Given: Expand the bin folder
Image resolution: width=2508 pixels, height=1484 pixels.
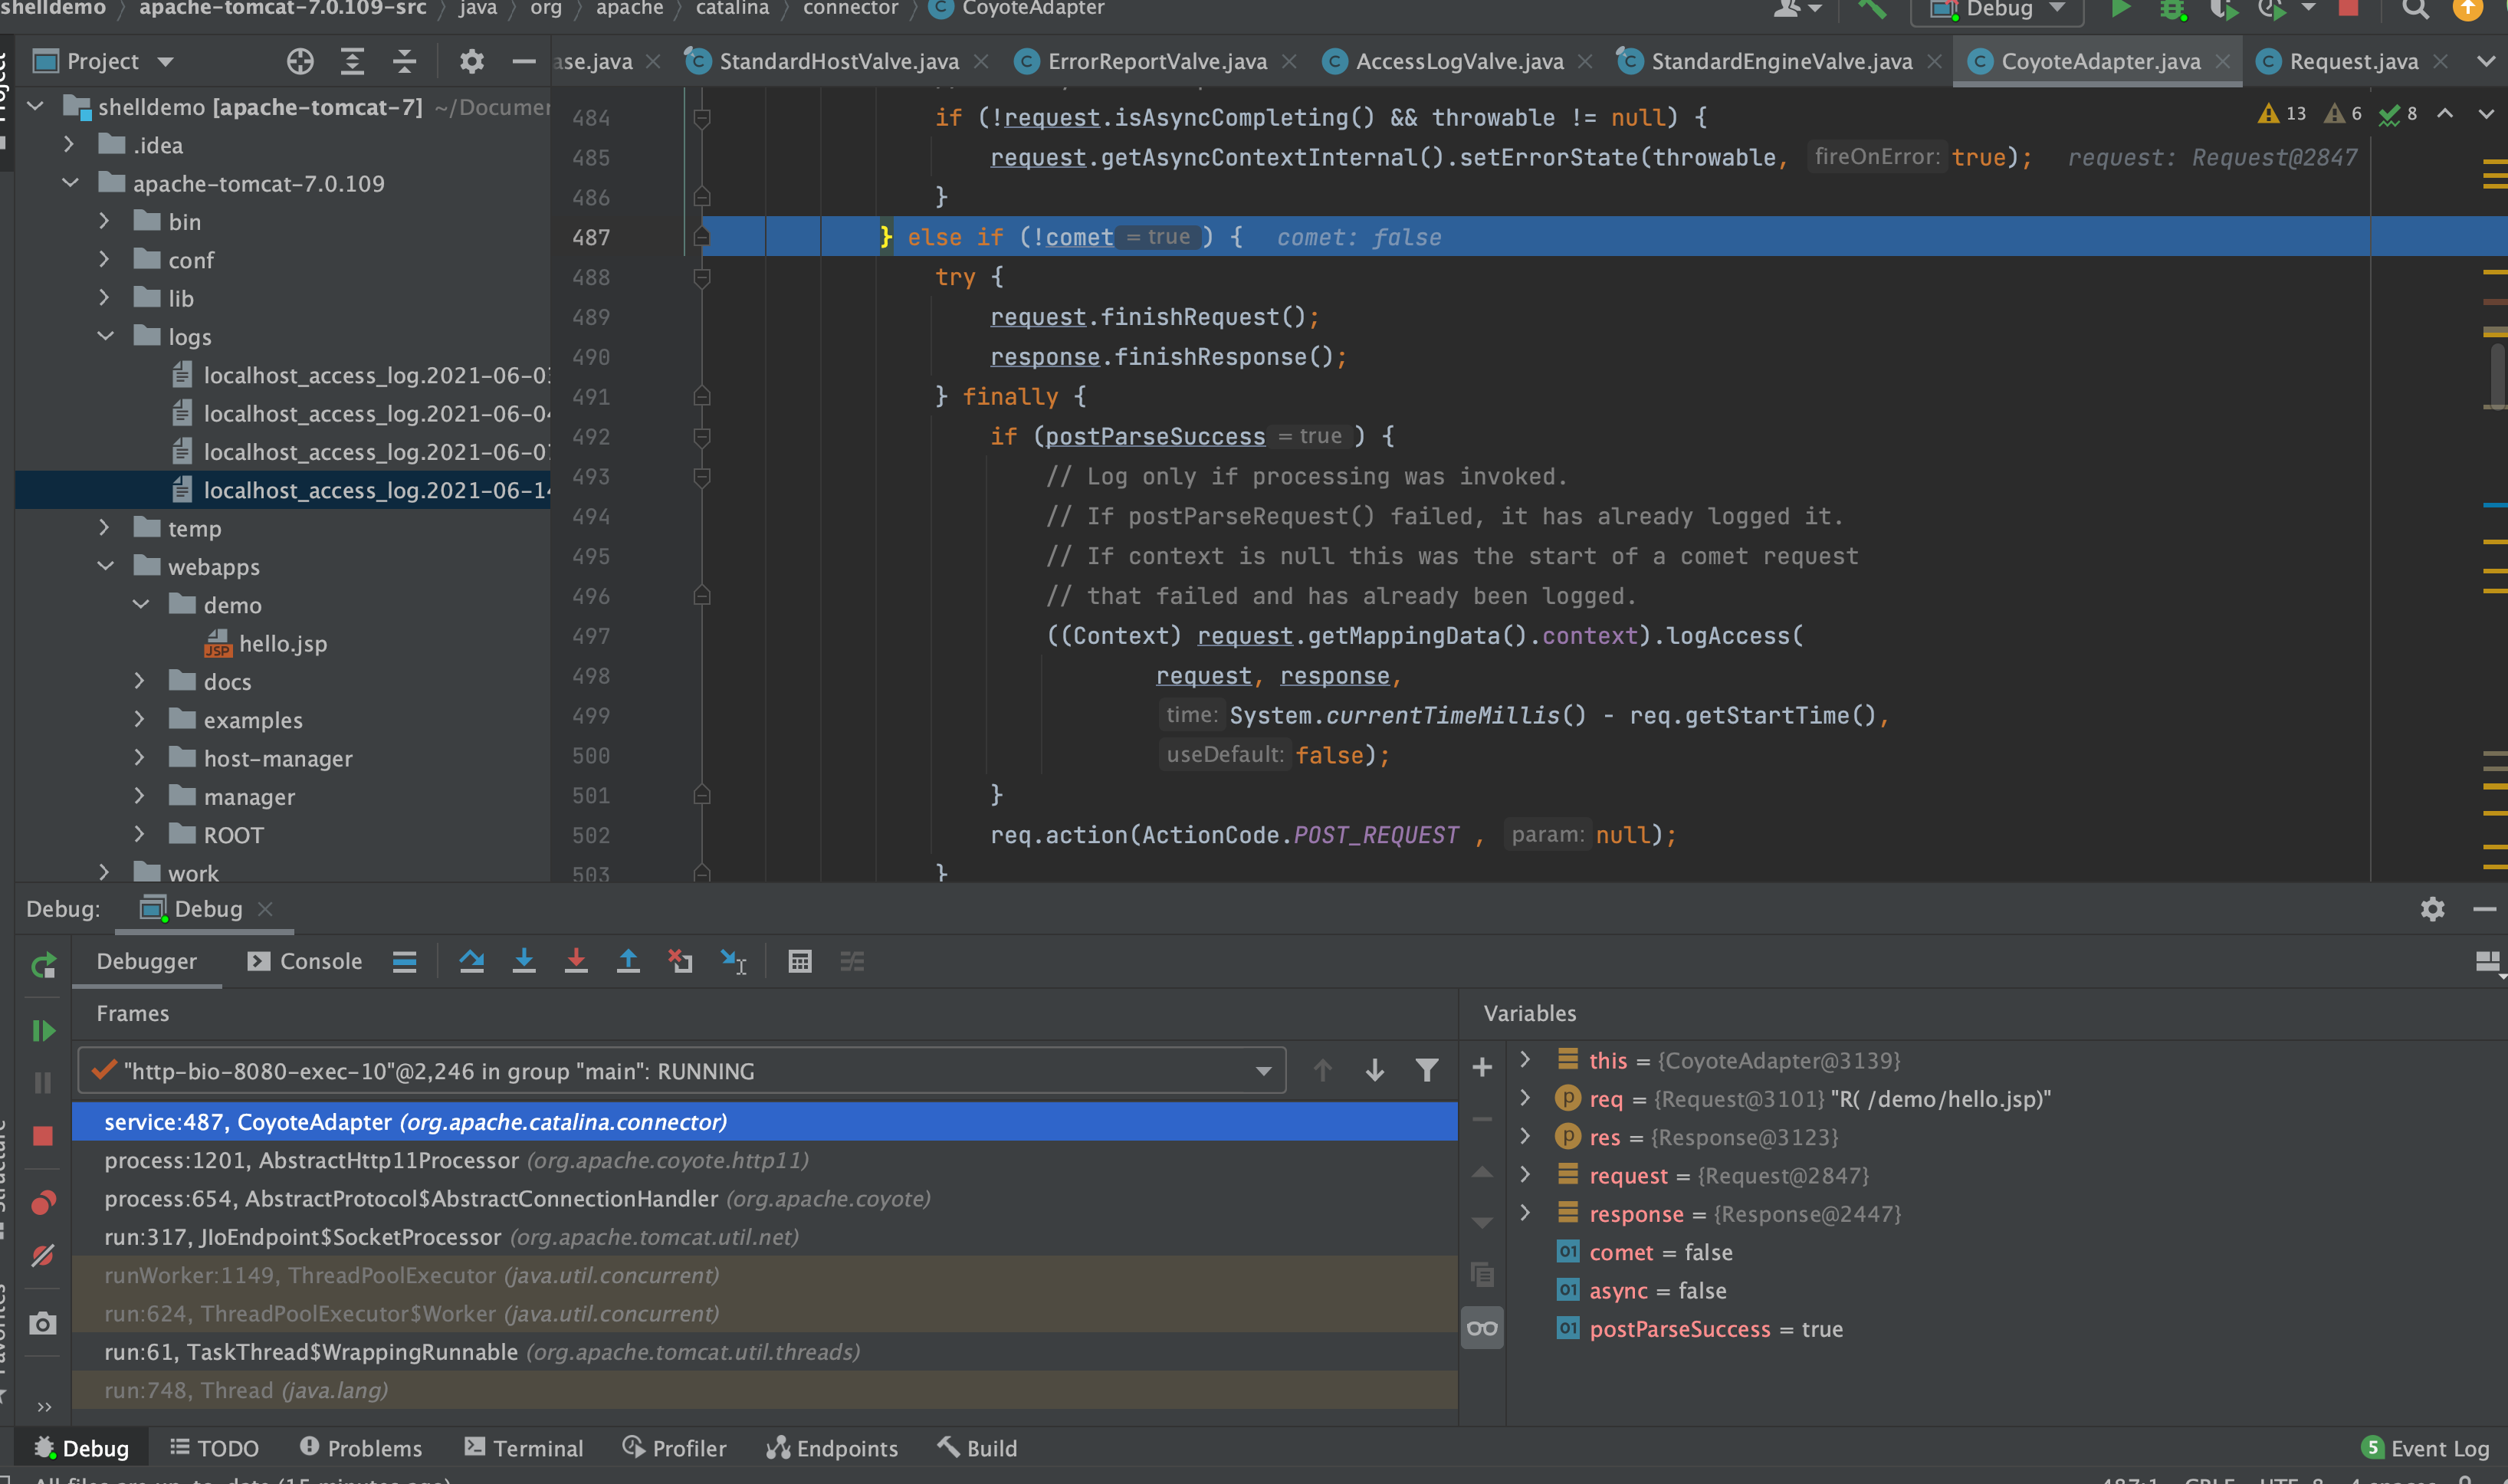Looking at the screenshot, I should (x=104, y=221).
